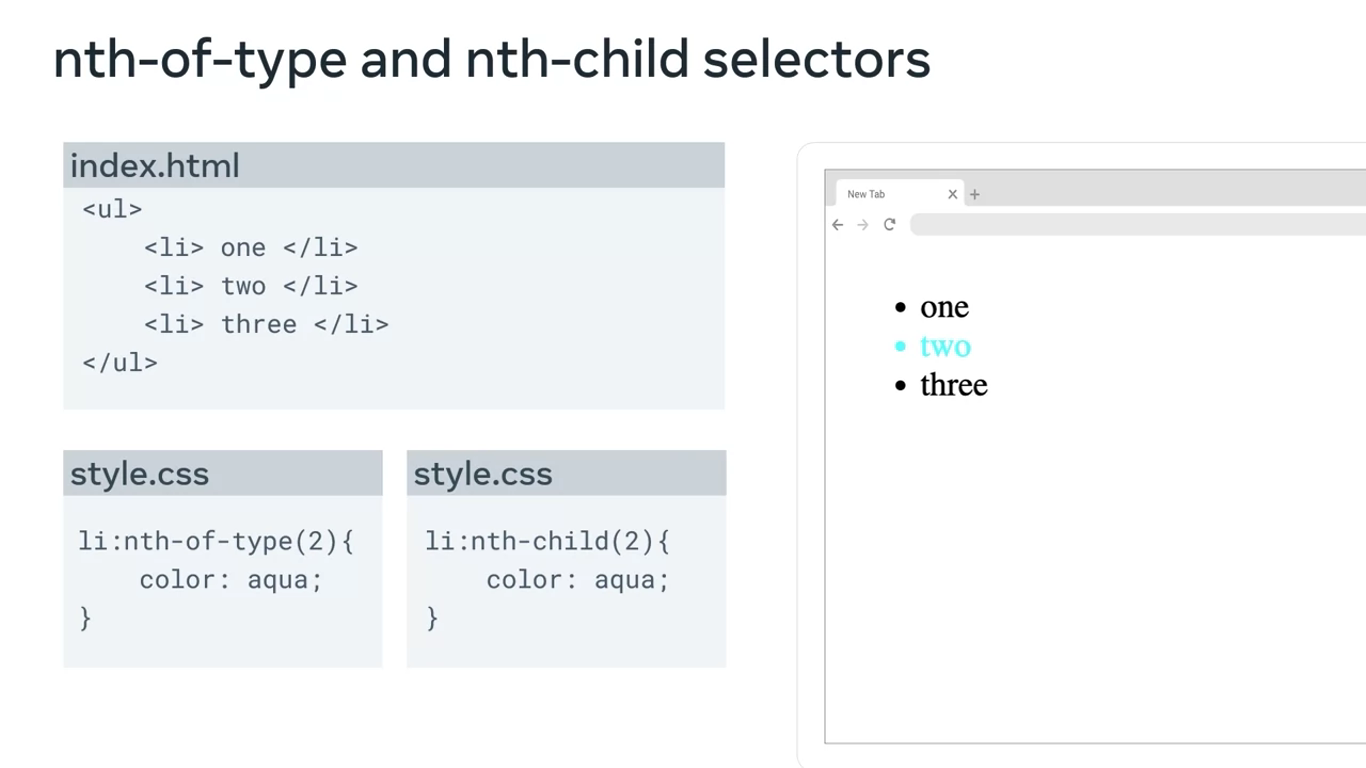Click the li:nth-of-type(2) selector line
The height and width of the screenshot is (768, 1366).
216,542
